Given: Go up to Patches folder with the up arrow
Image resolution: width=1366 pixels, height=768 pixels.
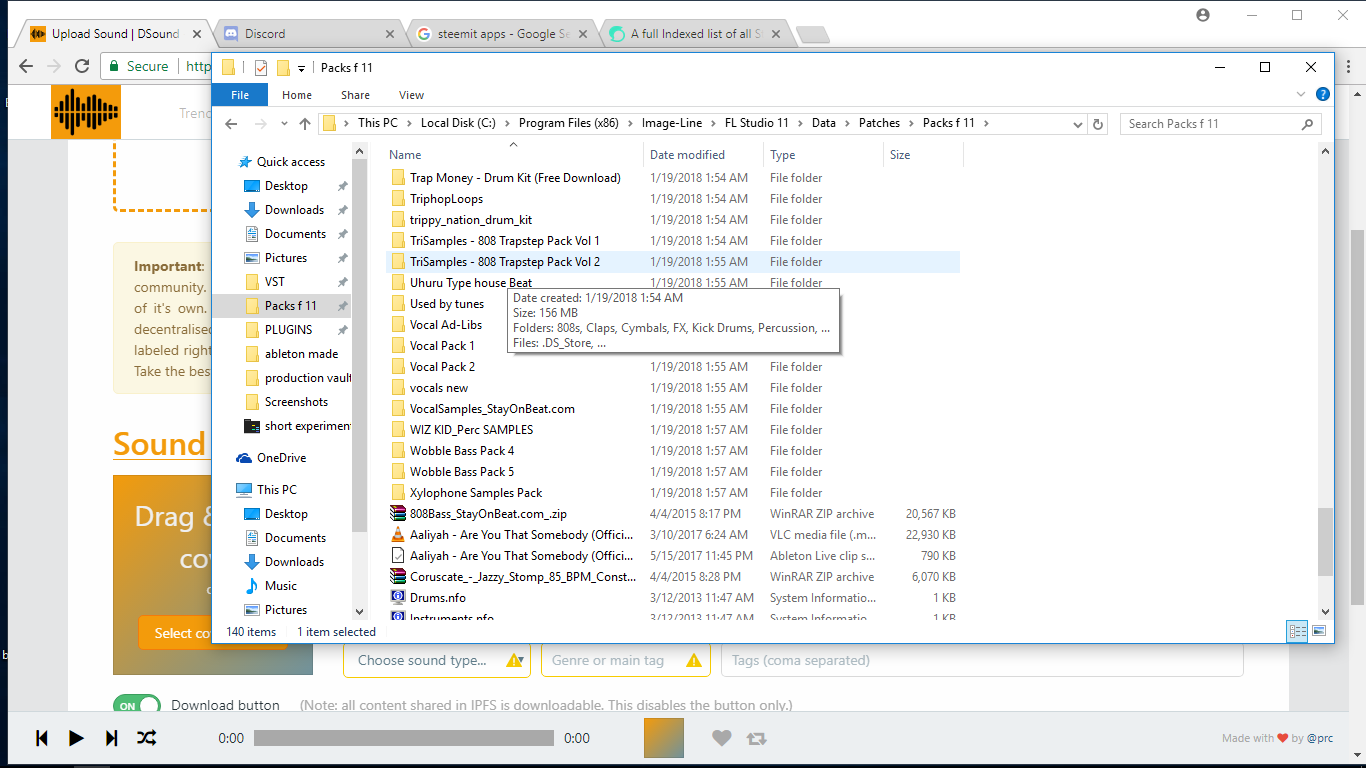Looking at the screenshot, I should [305, 123].
